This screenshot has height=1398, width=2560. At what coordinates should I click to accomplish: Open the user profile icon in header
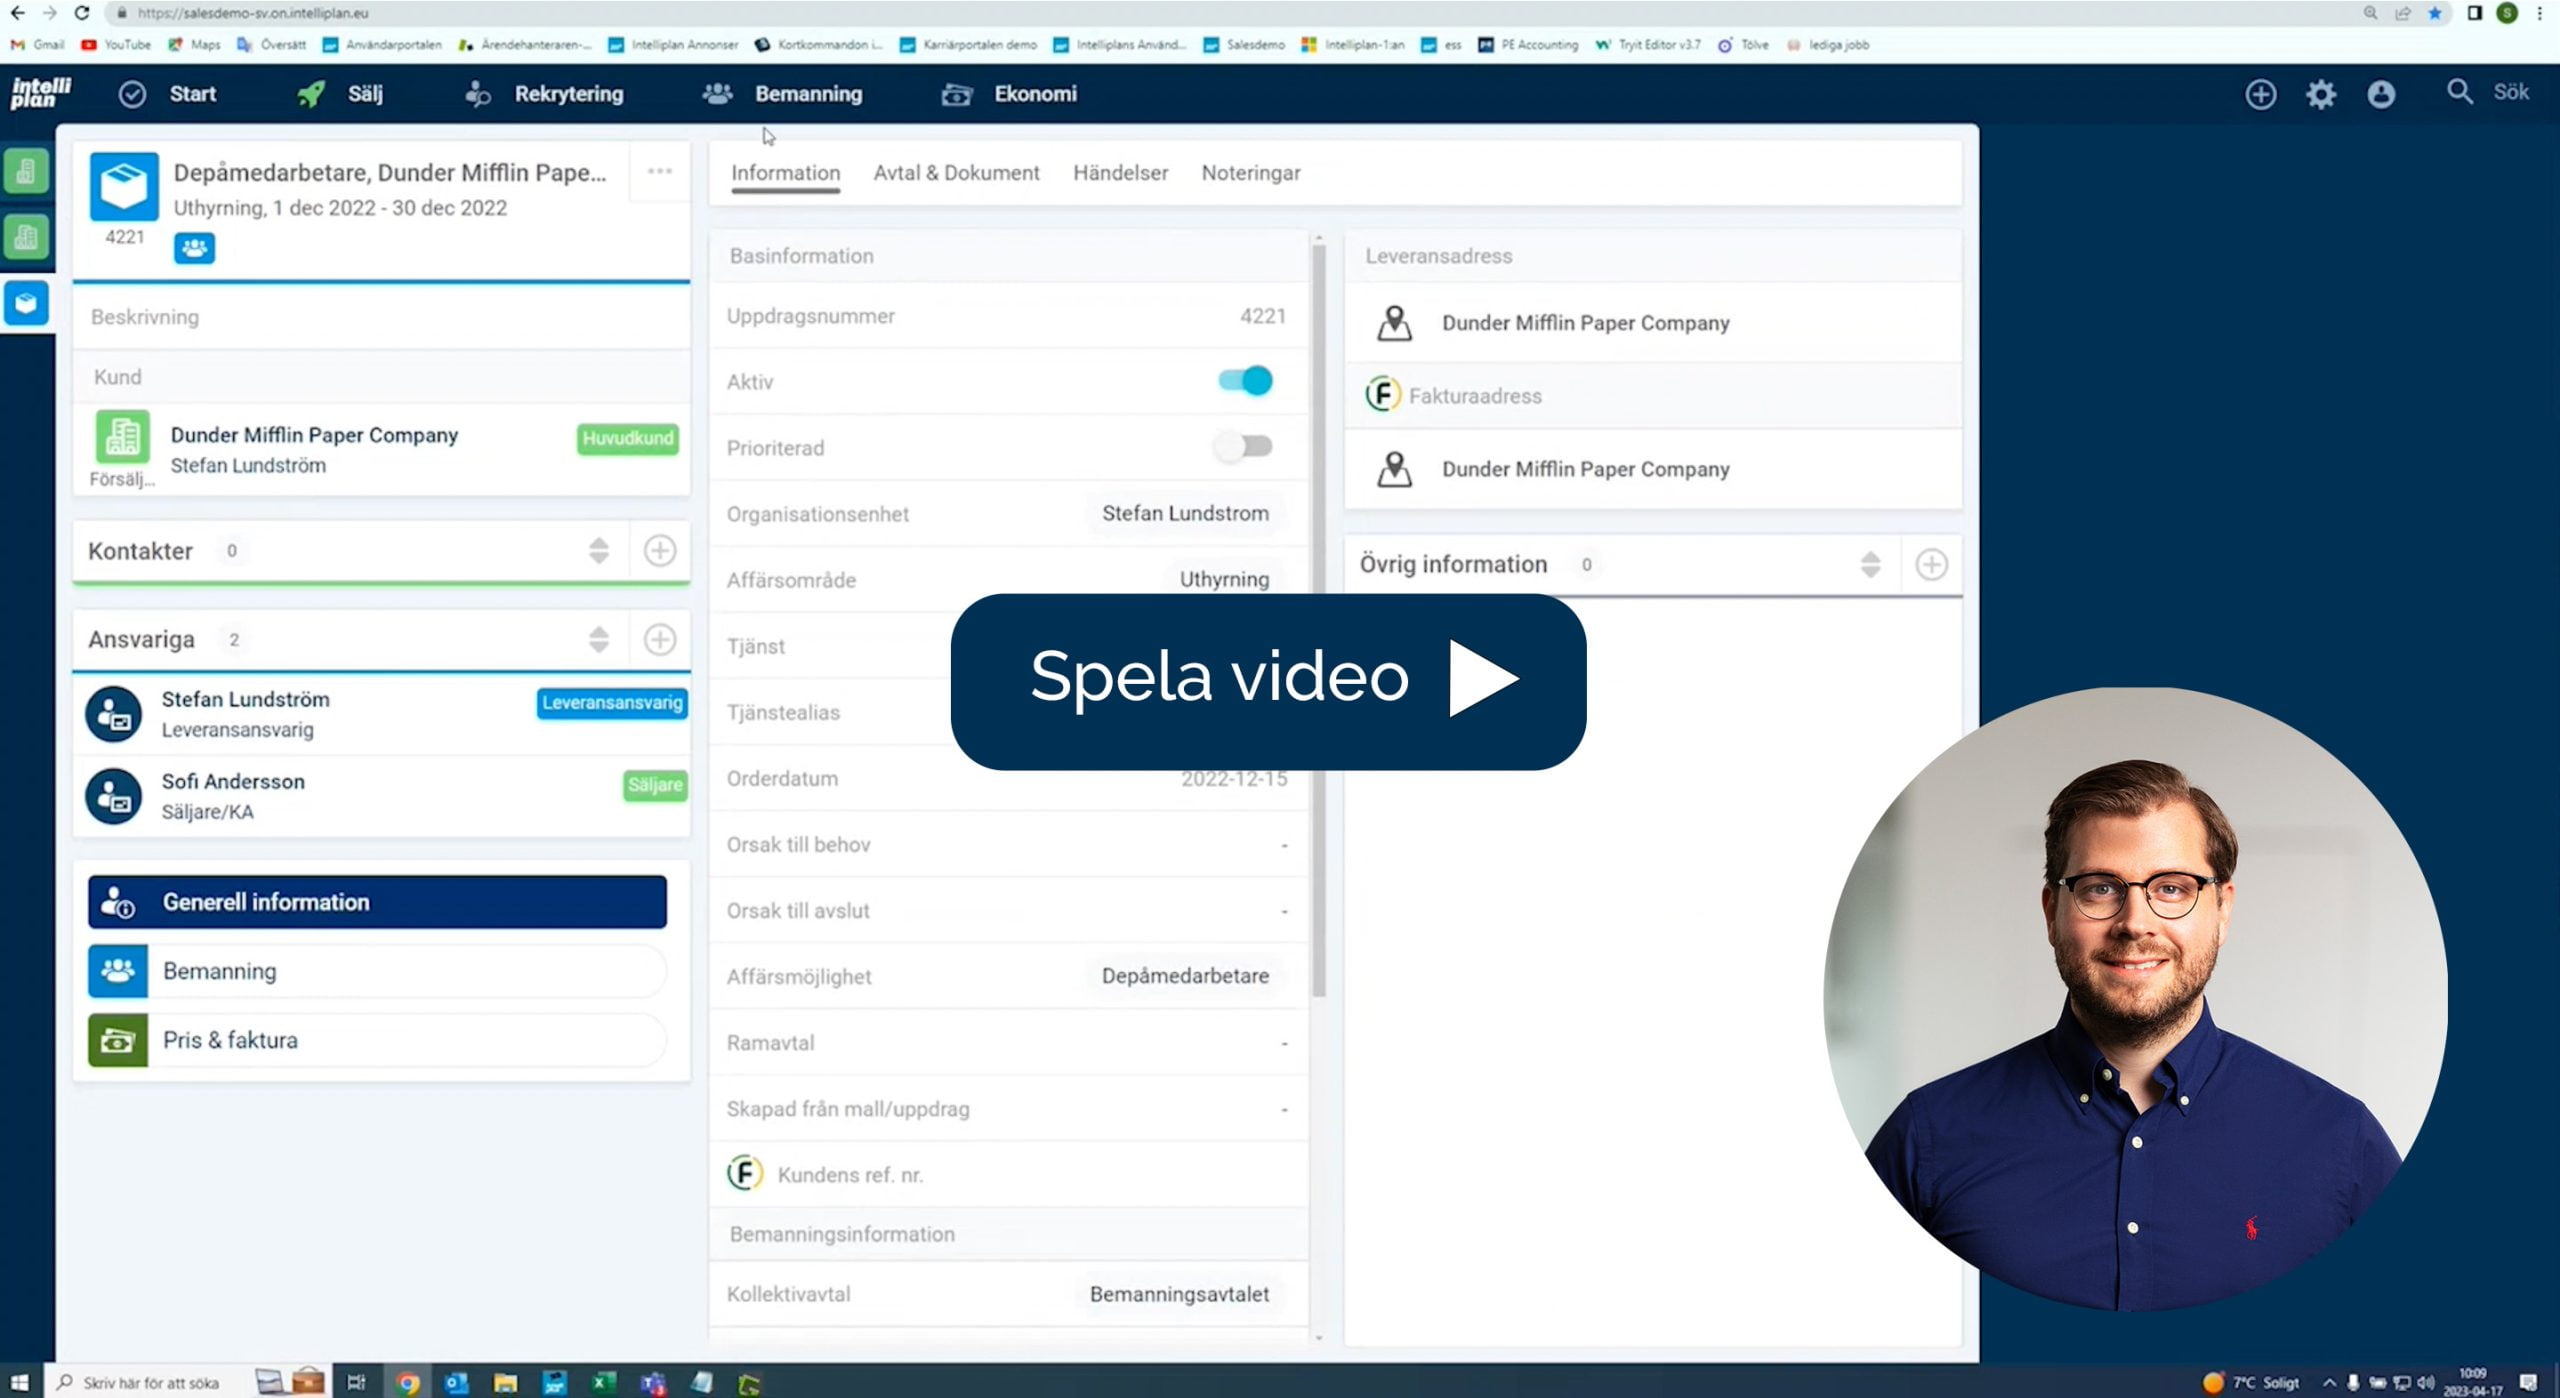tap(2380, 94)
